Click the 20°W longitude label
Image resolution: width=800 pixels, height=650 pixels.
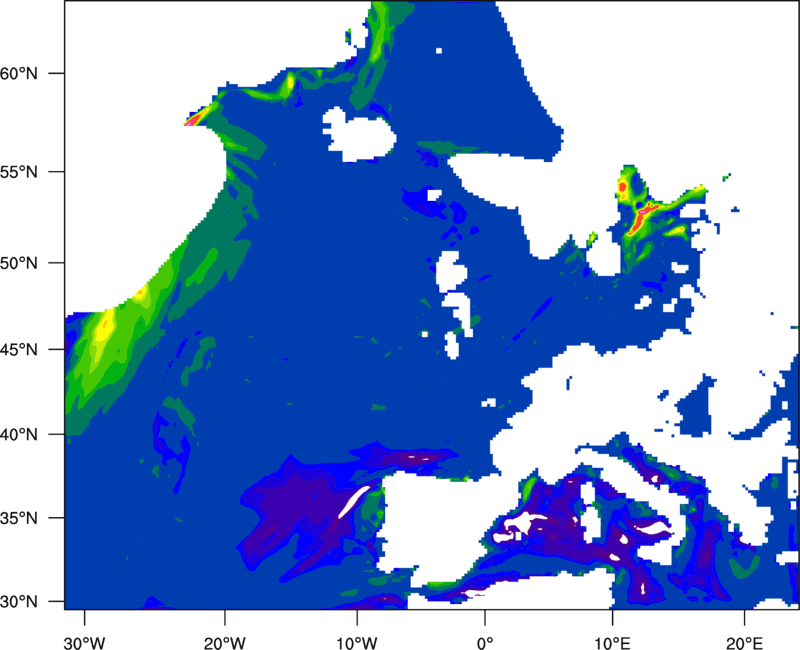click(225, 643)
